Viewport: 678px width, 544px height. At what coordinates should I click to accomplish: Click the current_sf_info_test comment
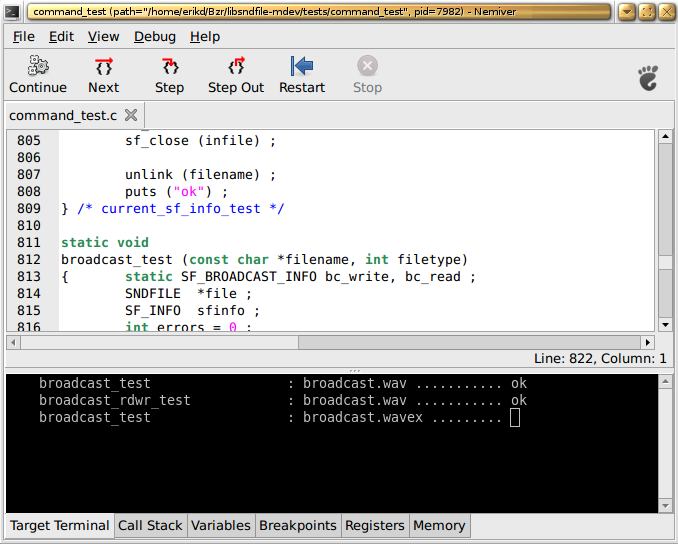click(181, 208)
